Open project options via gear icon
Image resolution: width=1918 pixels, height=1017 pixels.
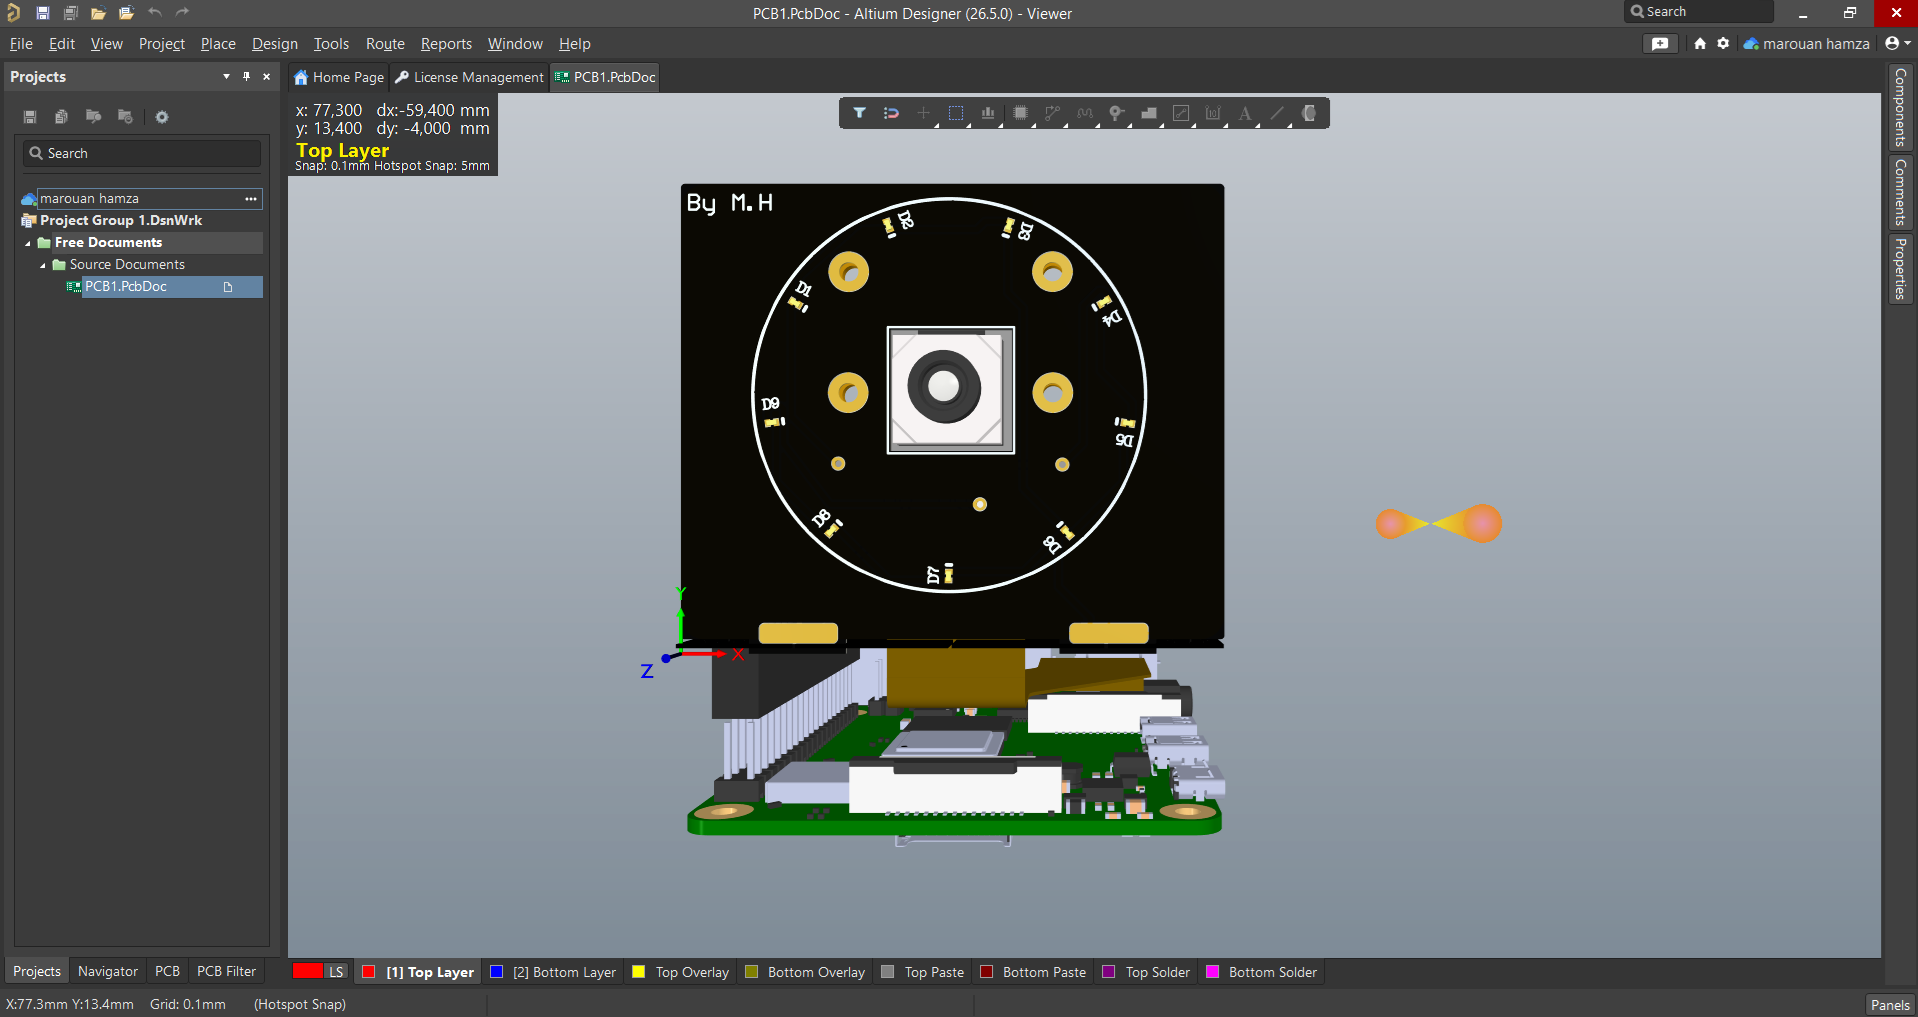[x=162, y=117]
